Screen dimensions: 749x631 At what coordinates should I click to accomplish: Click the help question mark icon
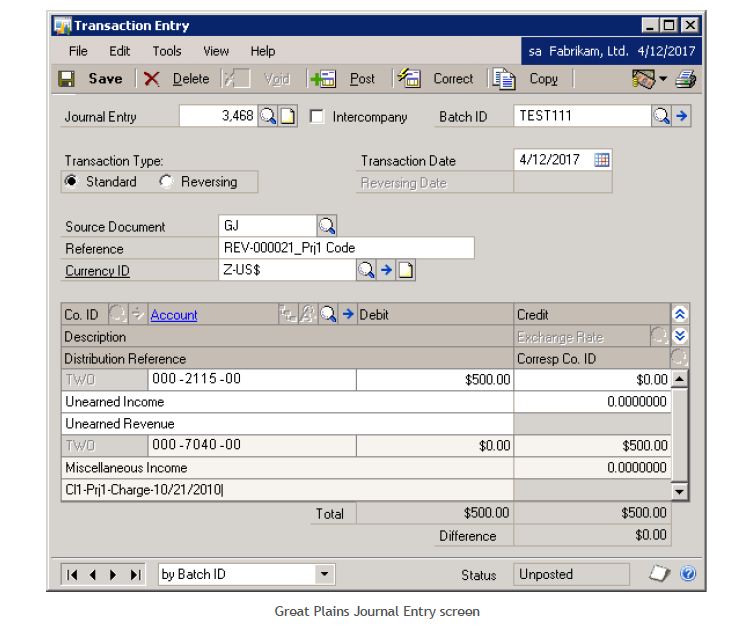pos(688,573)
